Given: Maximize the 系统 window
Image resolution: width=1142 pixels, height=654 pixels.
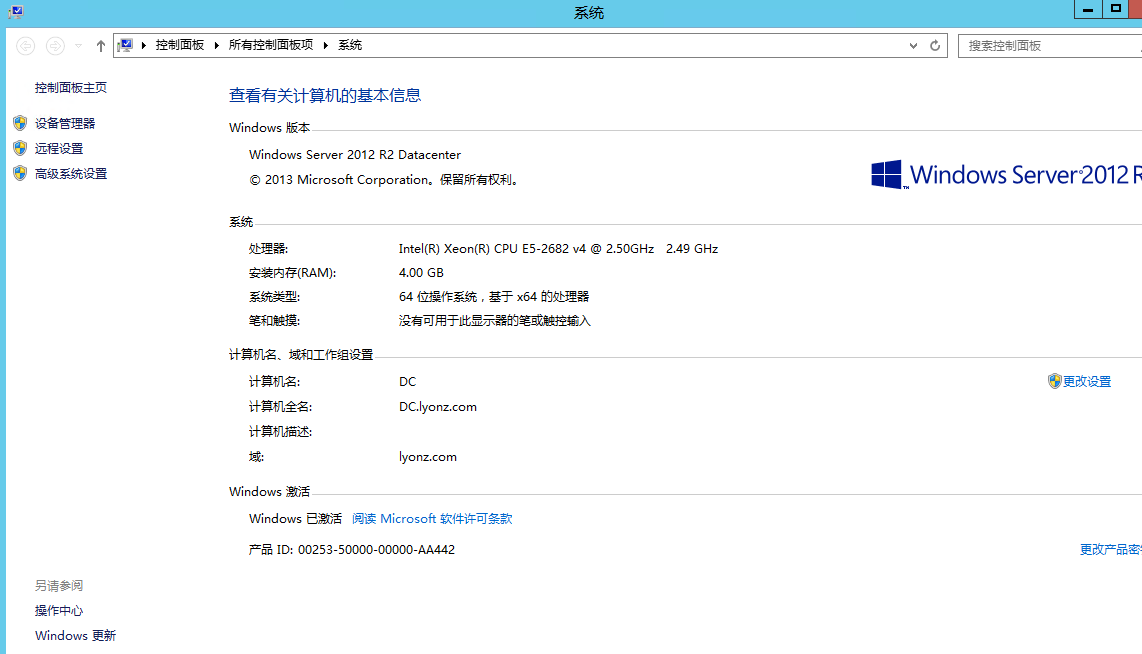Looking at the screenshot, I should [x=1115, y=9].
